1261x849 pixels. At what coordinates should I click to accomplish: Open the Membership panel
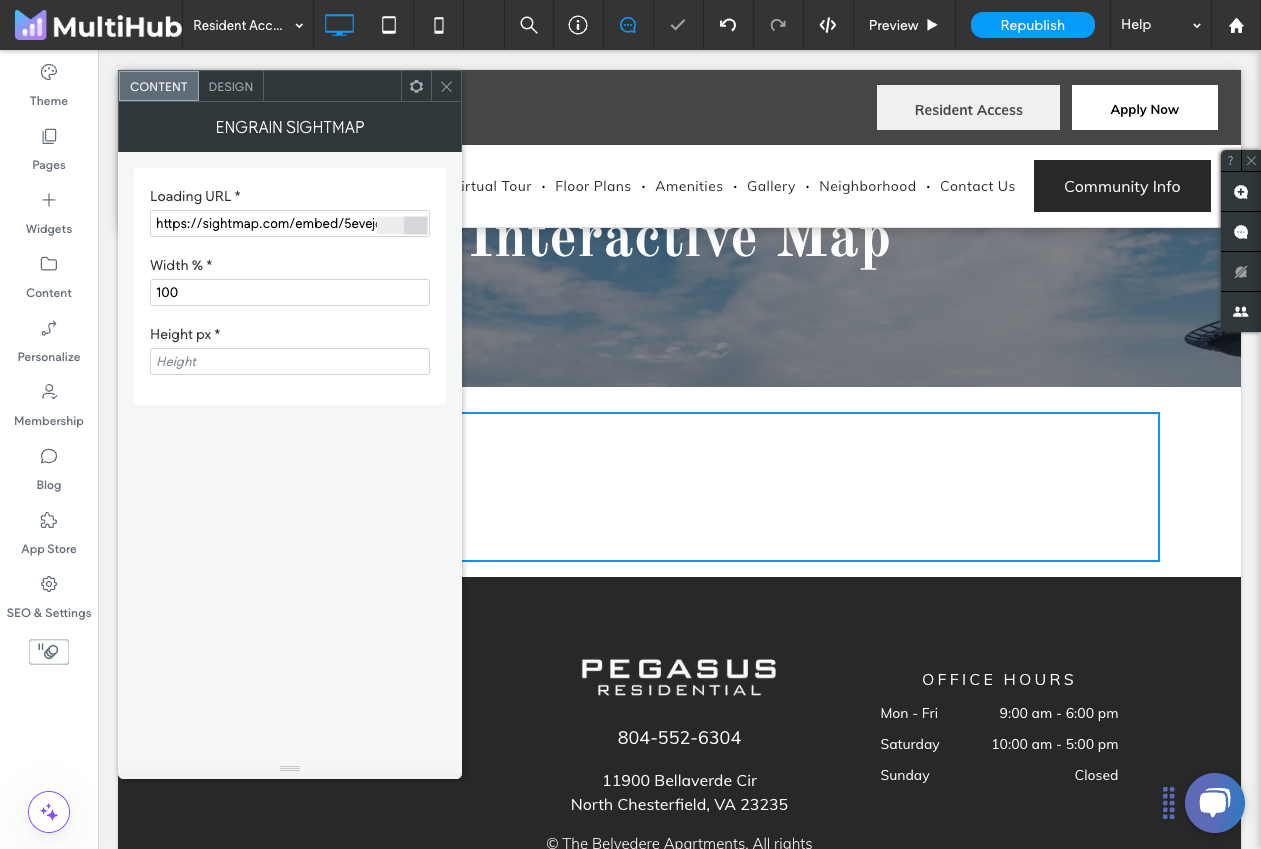(x=49, y=405)
